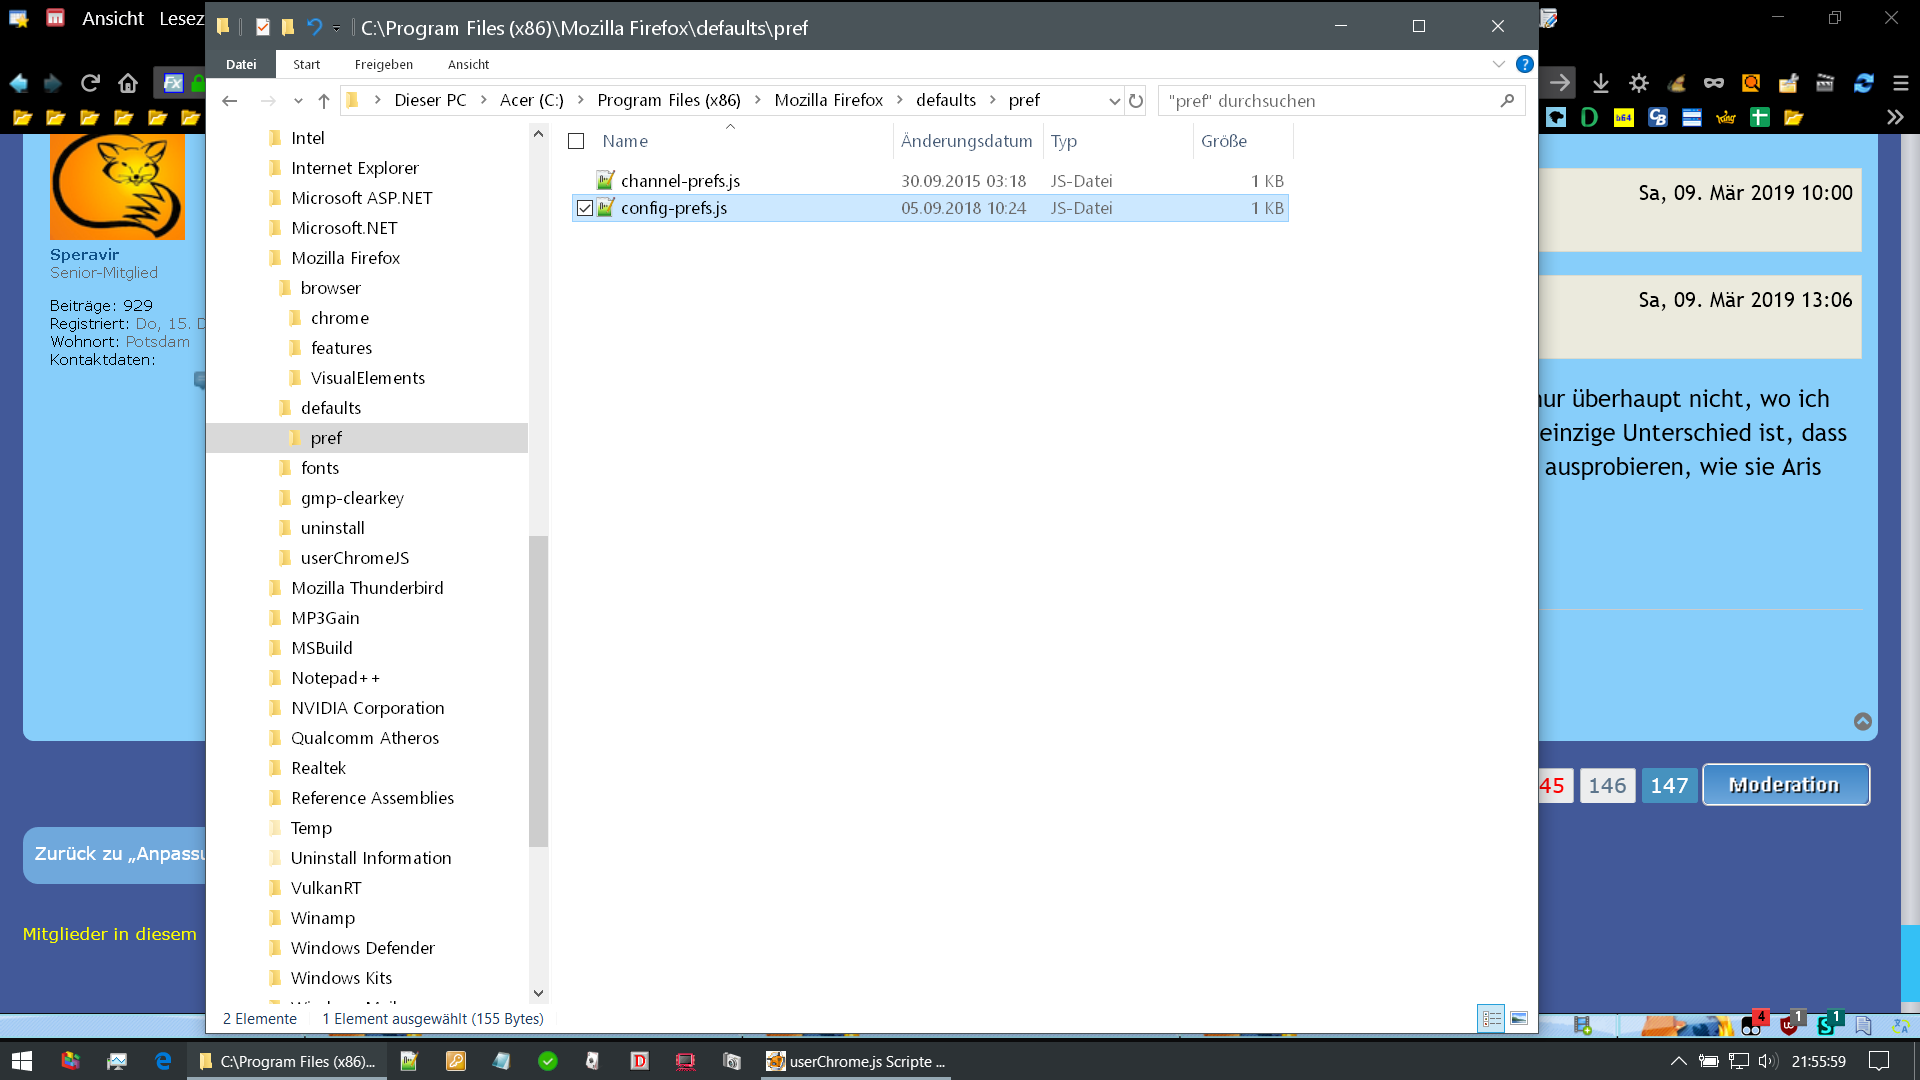Switch to details view mode button
Image resolution: width=1920 pixels, height=1080 pixels.
click(1491, 1019)
